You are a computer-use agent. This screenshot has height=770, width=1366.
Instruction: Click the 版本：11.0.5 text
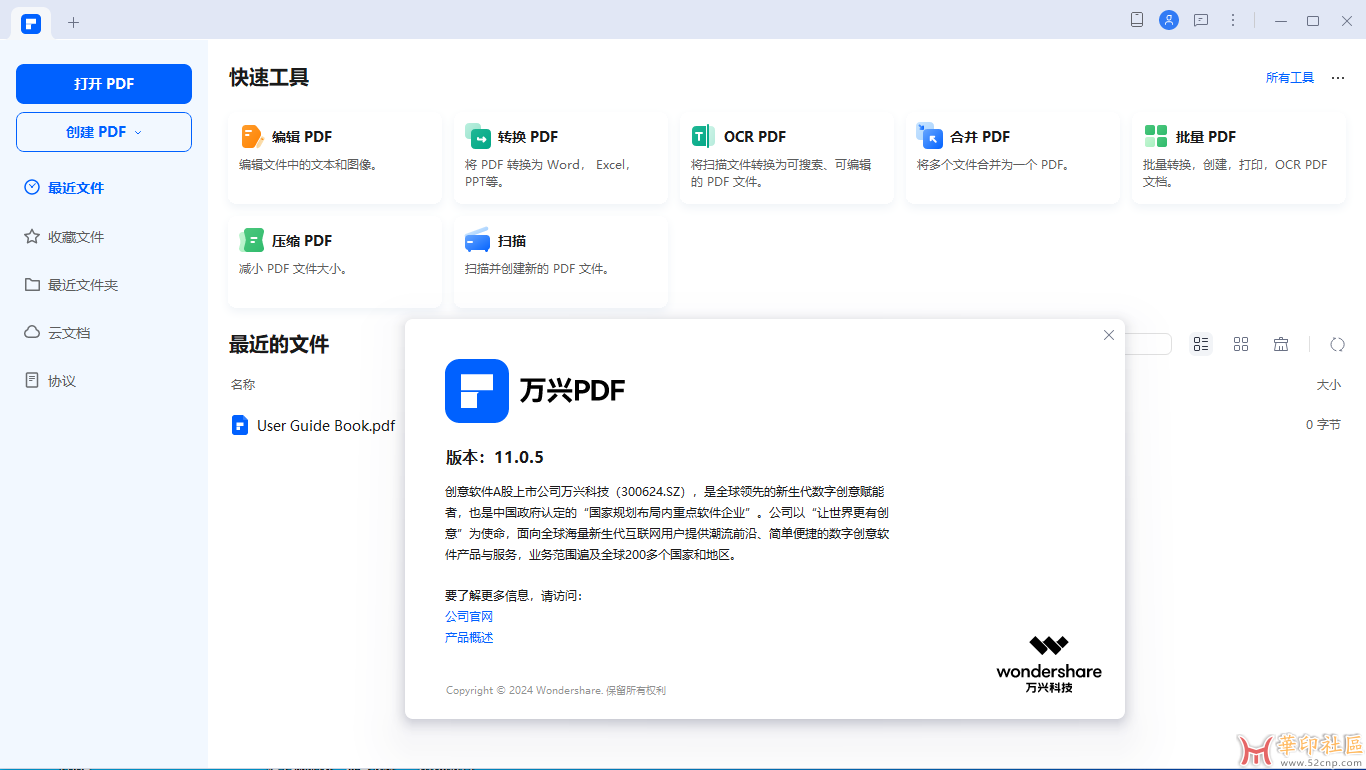(494, 458)
